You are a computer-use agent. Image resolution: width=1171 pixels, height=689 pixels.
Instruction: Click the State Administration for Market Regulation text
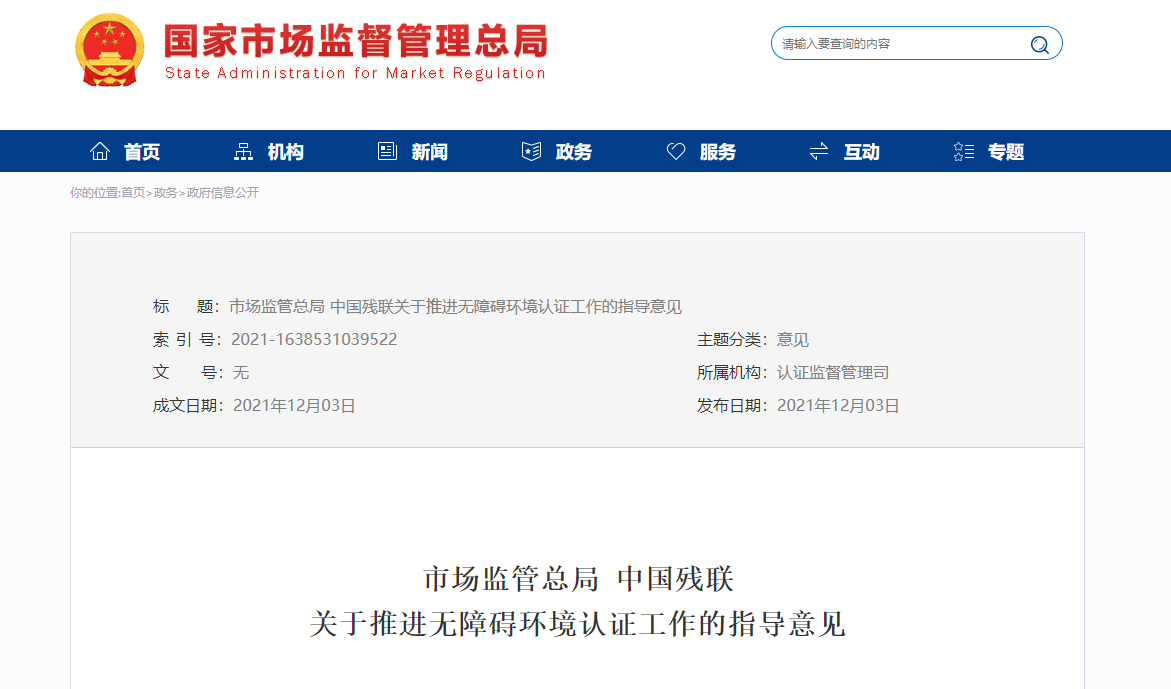[355, 73]
